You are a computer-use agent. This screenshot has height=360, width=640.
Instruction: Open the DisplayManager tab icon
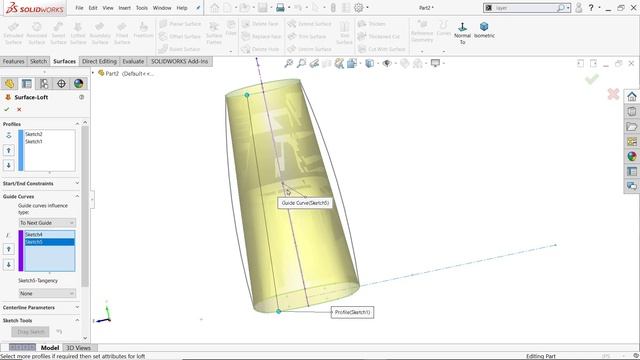point(78,83)
